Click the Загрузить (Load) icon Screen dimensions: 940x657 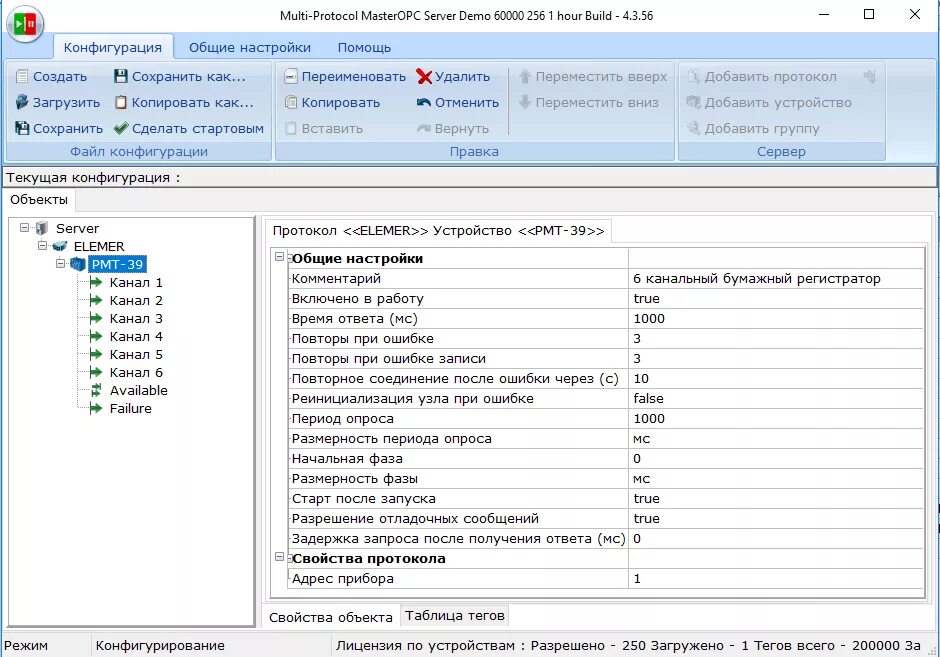[22, 102]
